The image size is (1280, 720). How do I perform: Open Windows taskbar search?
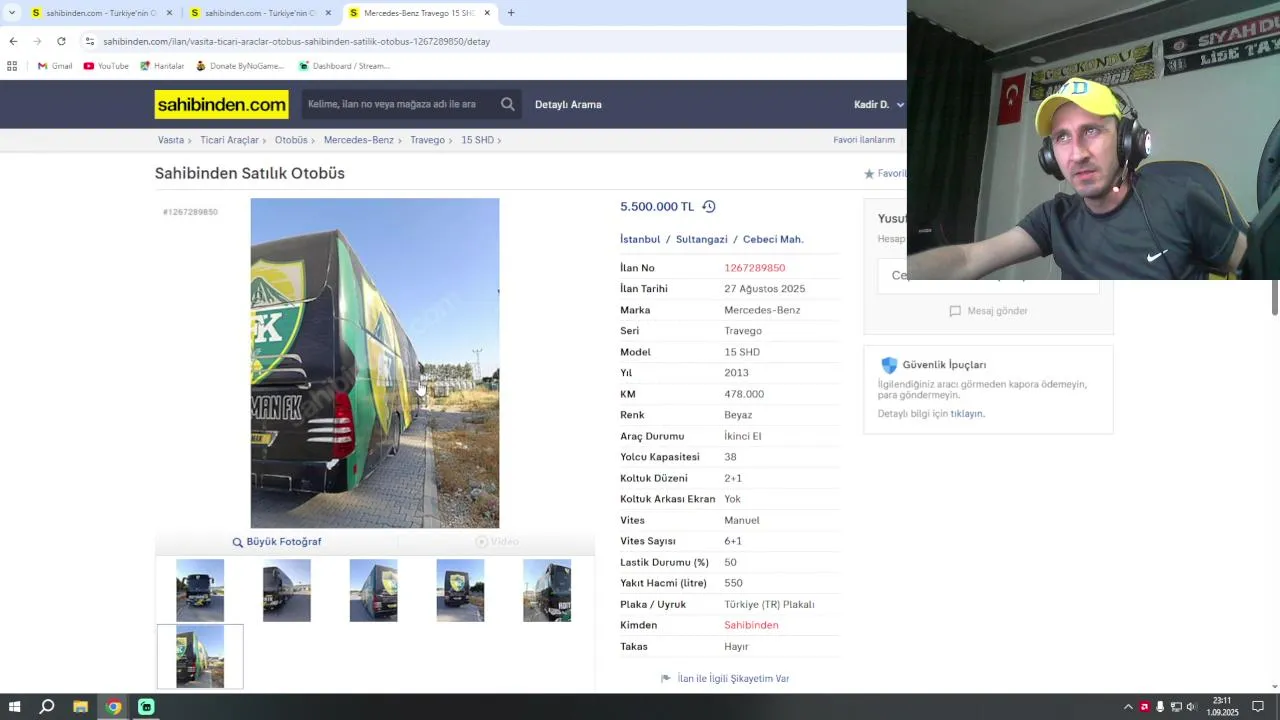tap(46, 707)
